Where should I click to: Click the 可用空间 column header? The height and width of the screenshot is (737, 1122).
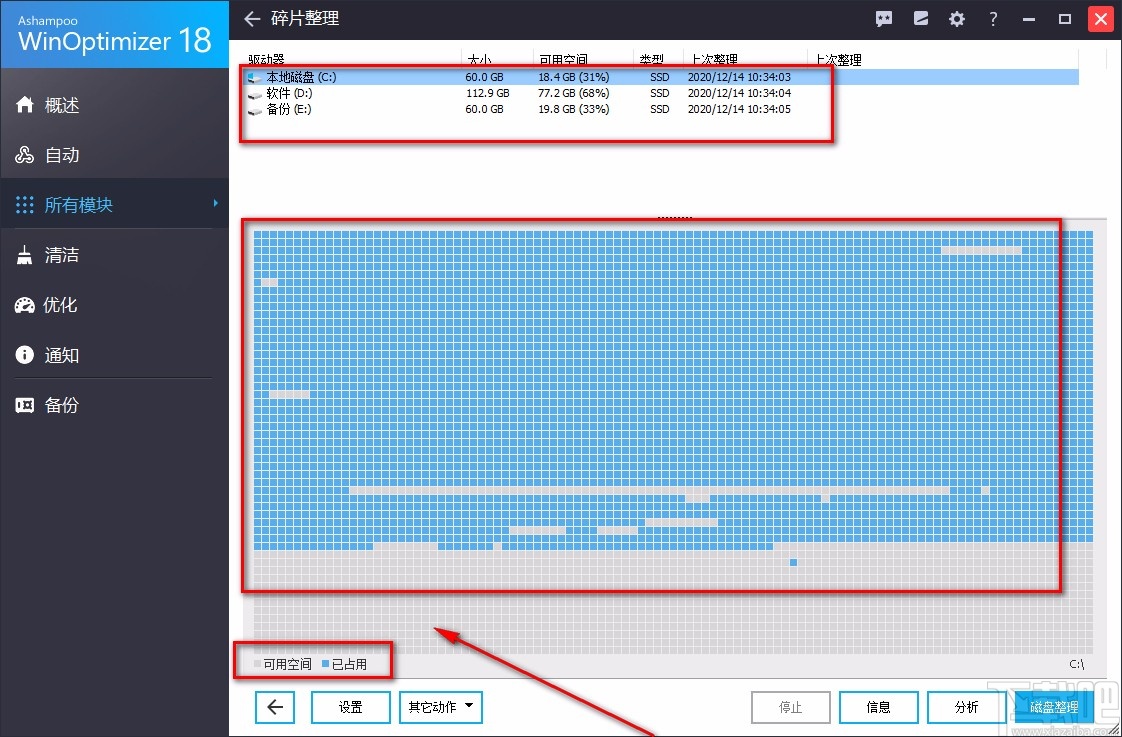[x=563, y=60]
